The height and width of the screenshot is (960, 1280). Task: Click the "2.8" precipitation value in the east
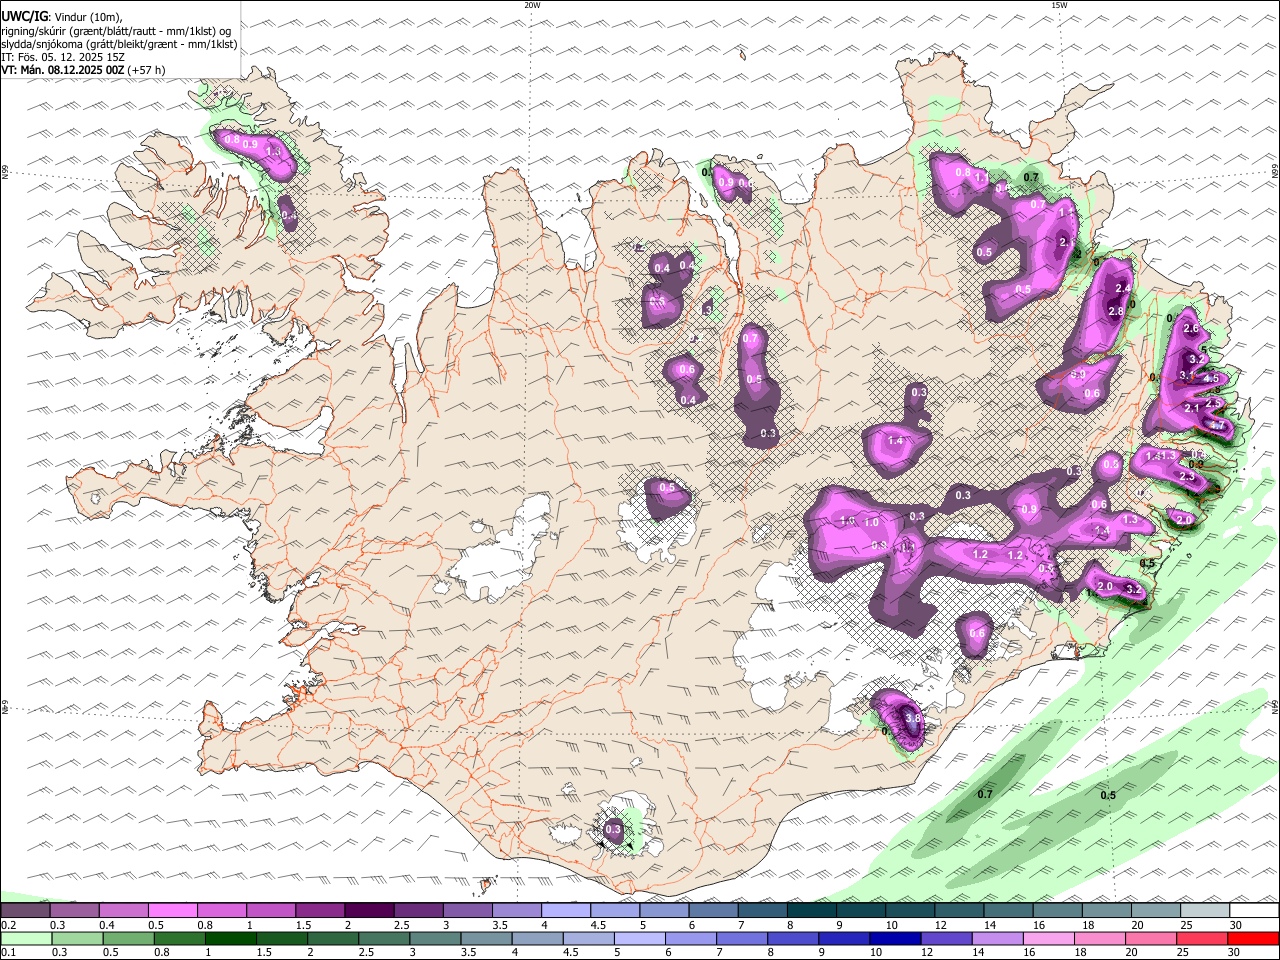[x=1116, y=312]
